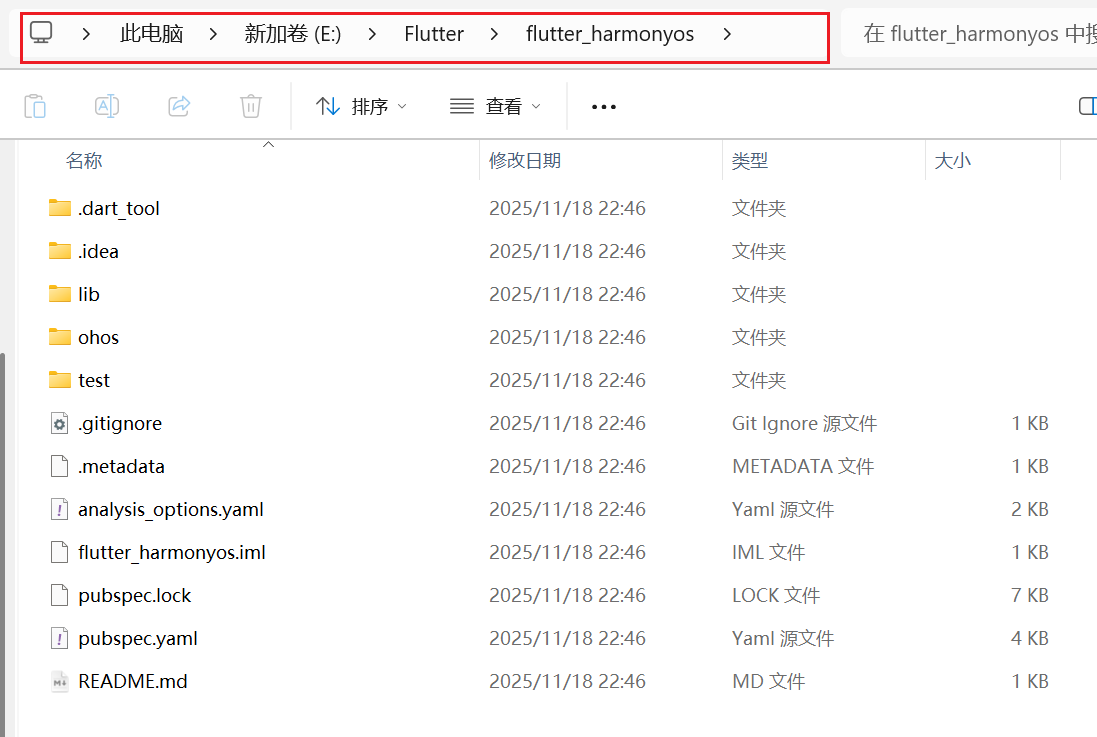Click the .gitignore gear file icon
Viewport: 1097px width, 737px height.
[60, 423]
